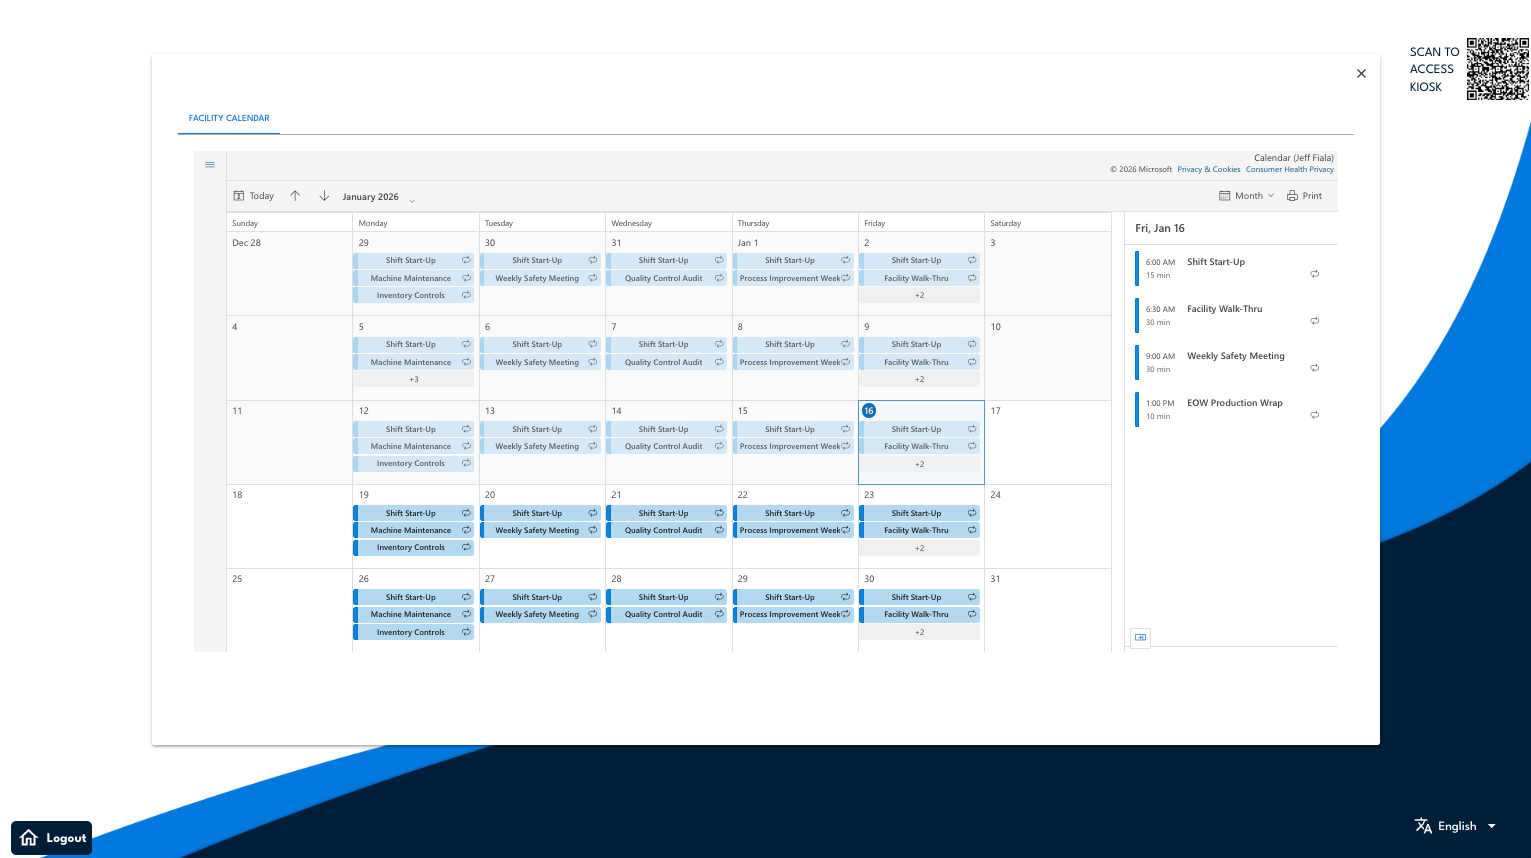Navigate to previous month with up arrow
This screenshot has width=1531, height=858.
(295, 195)
